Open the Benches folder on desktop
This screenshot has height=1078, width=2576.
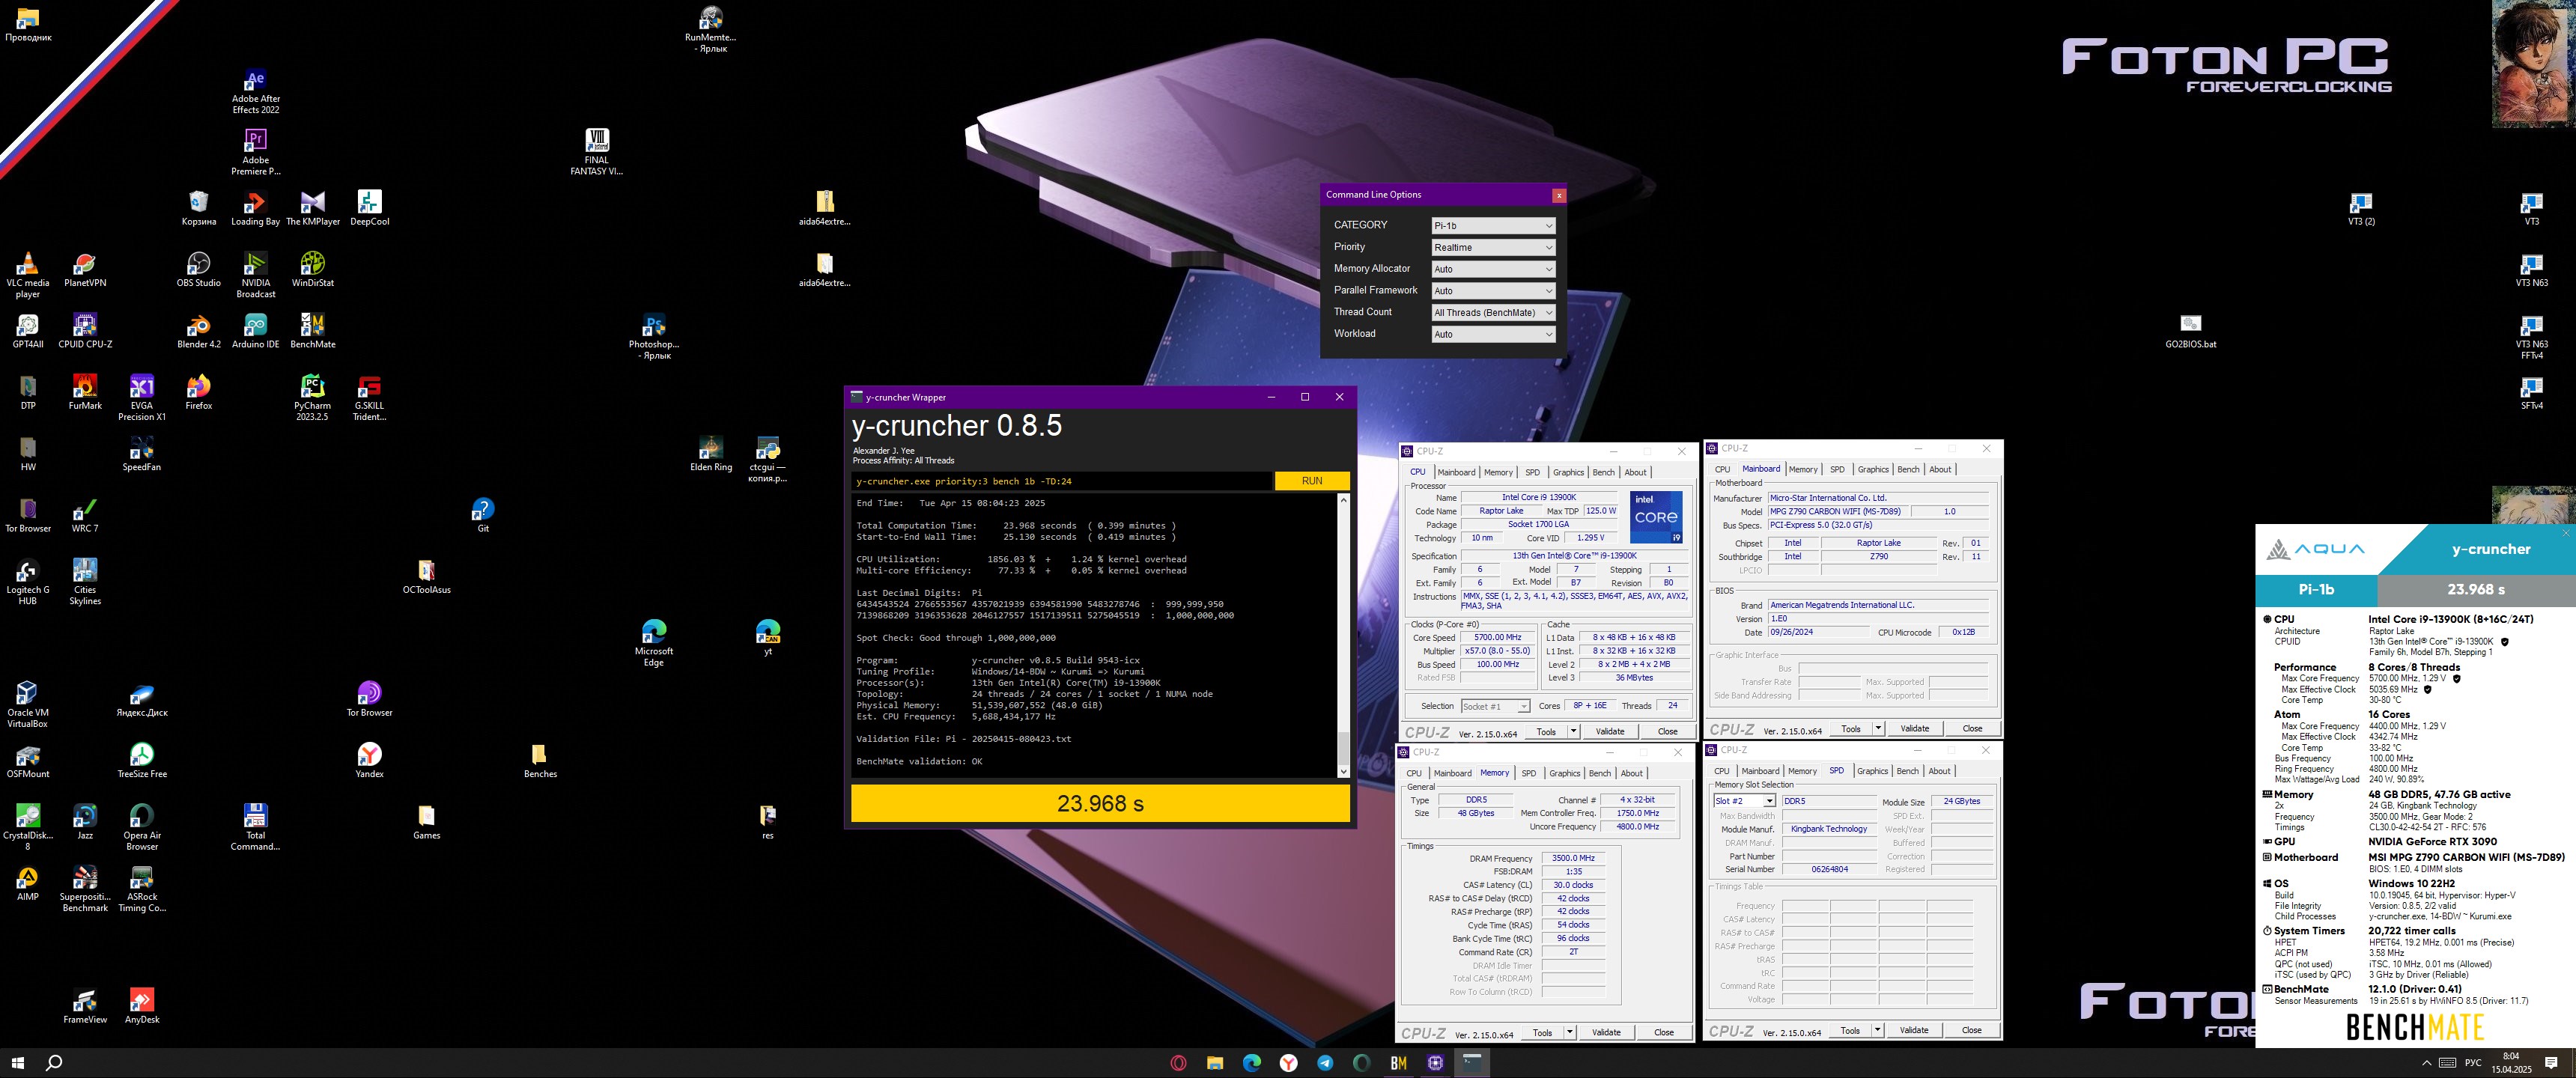[x=540, y=760]
